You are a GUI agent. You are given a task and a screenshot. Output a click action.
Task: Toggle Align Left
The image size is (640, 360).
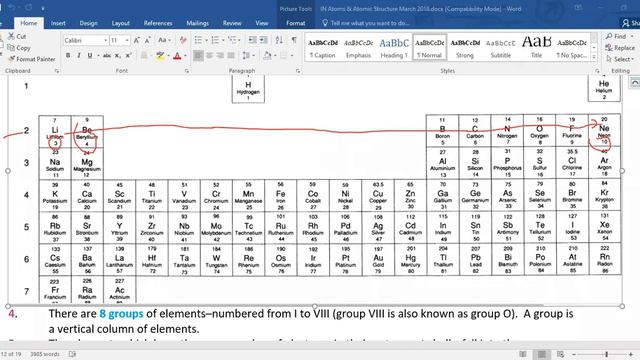pyautogui.click(x=198, y=56)
